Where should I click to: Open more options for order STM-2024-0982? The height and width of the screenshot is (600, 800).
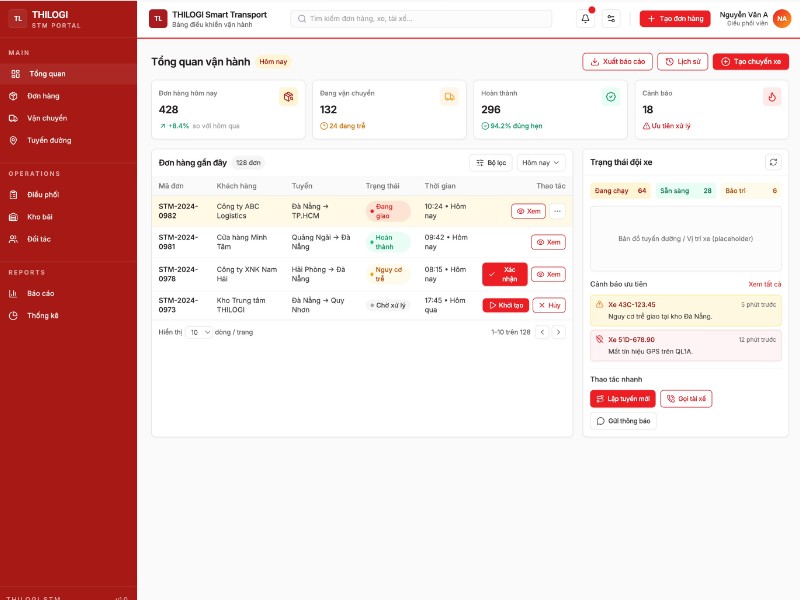(x=557, y=211)
